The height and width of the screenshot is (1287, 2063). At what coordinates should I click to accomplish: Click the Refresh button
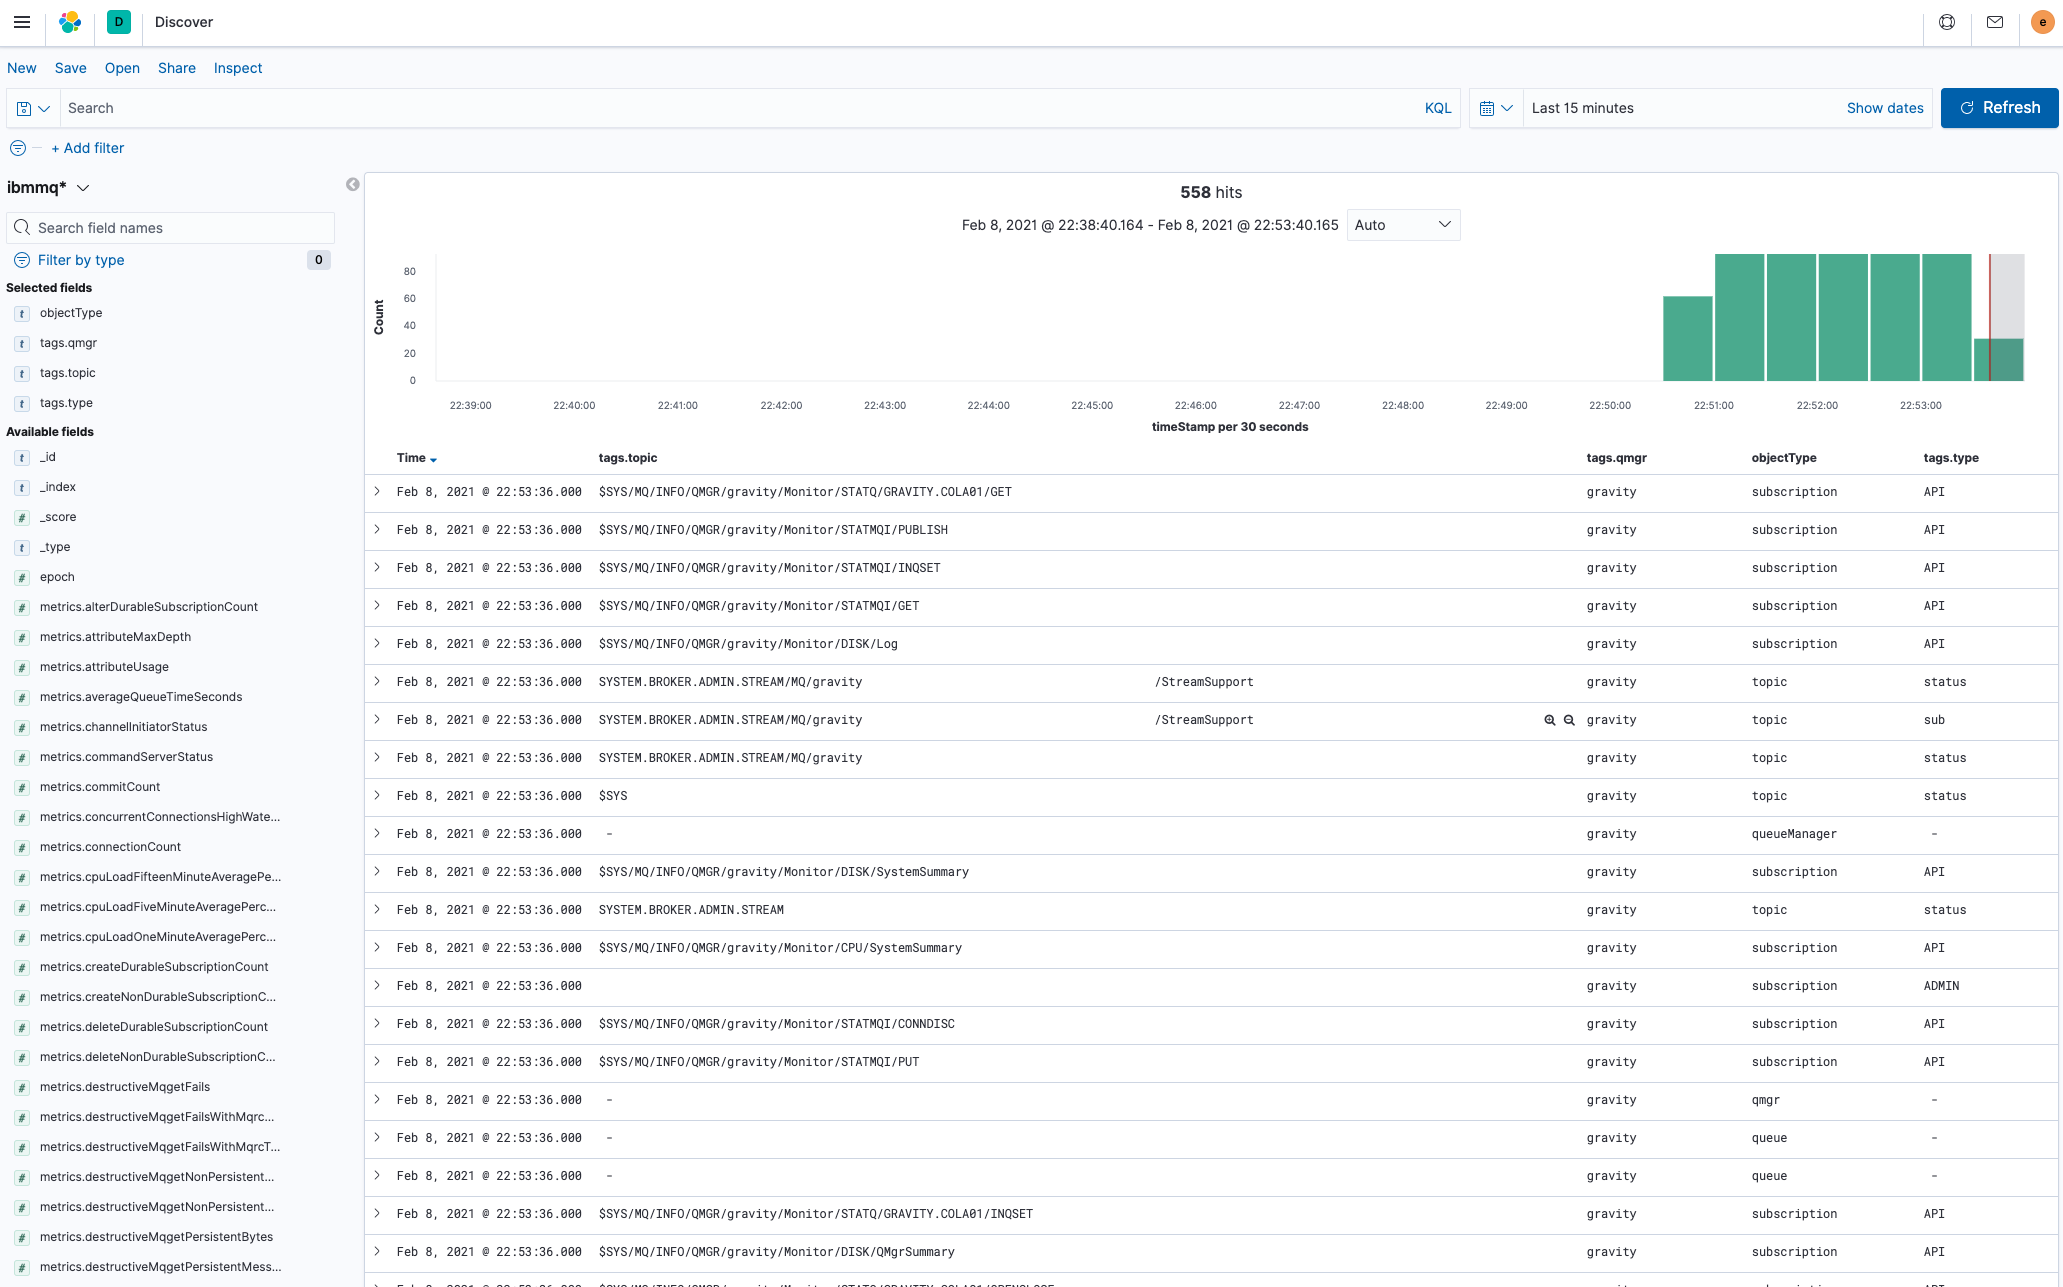tap(1999, 108)
